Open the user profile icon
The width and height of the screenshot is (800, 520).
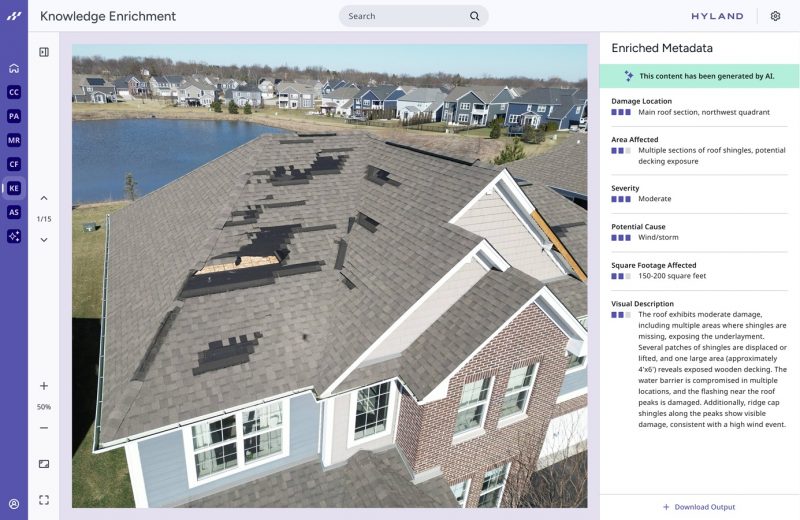14,504
